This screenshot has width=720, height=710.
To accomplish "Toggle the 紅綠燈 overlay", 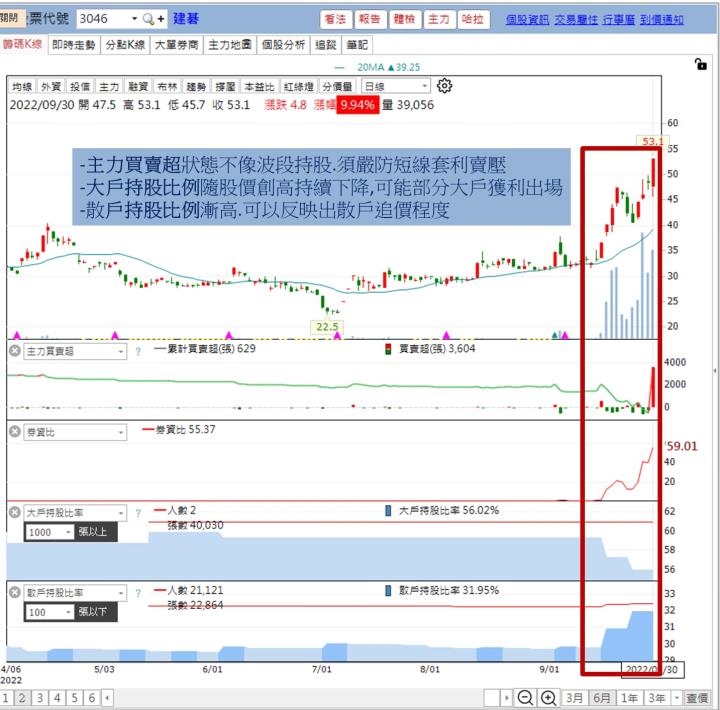I will [x=298, y=86].
